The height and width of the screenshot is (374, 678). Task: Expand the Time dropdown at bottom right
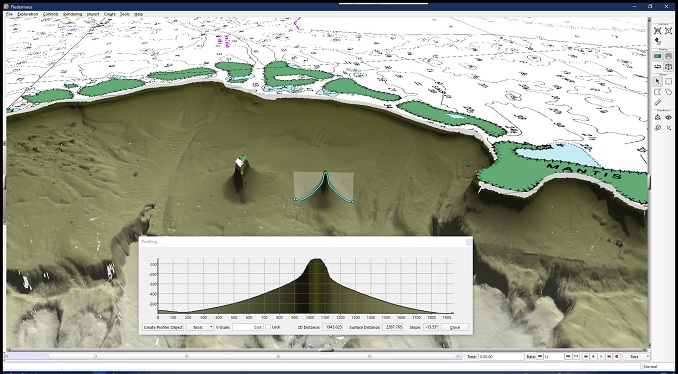coord(637,357)
